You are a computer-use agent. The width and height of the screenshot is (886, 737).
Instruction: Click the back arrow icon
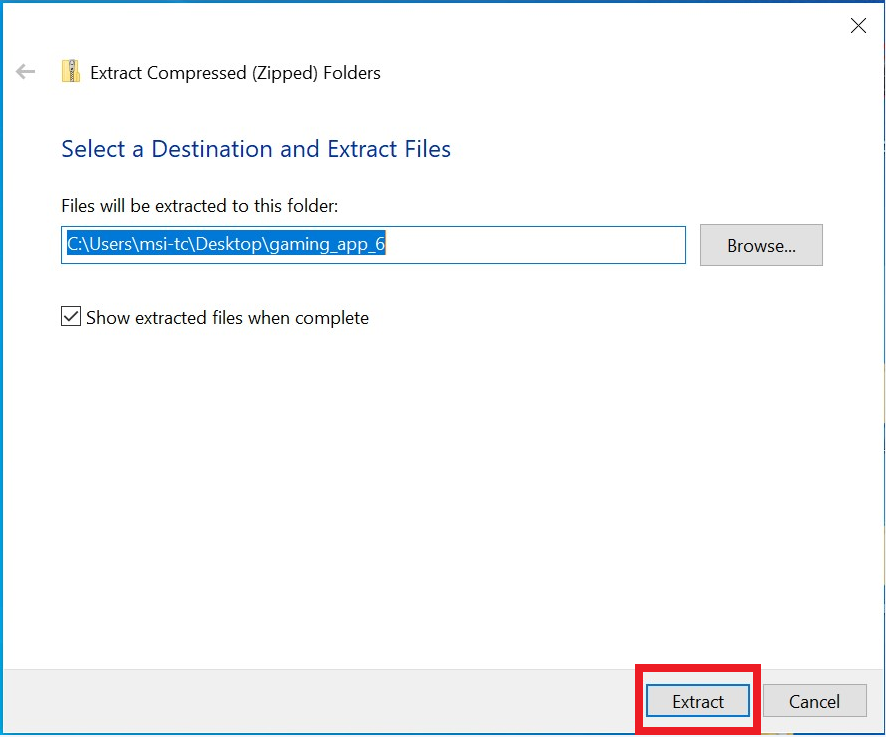point(26,72)
